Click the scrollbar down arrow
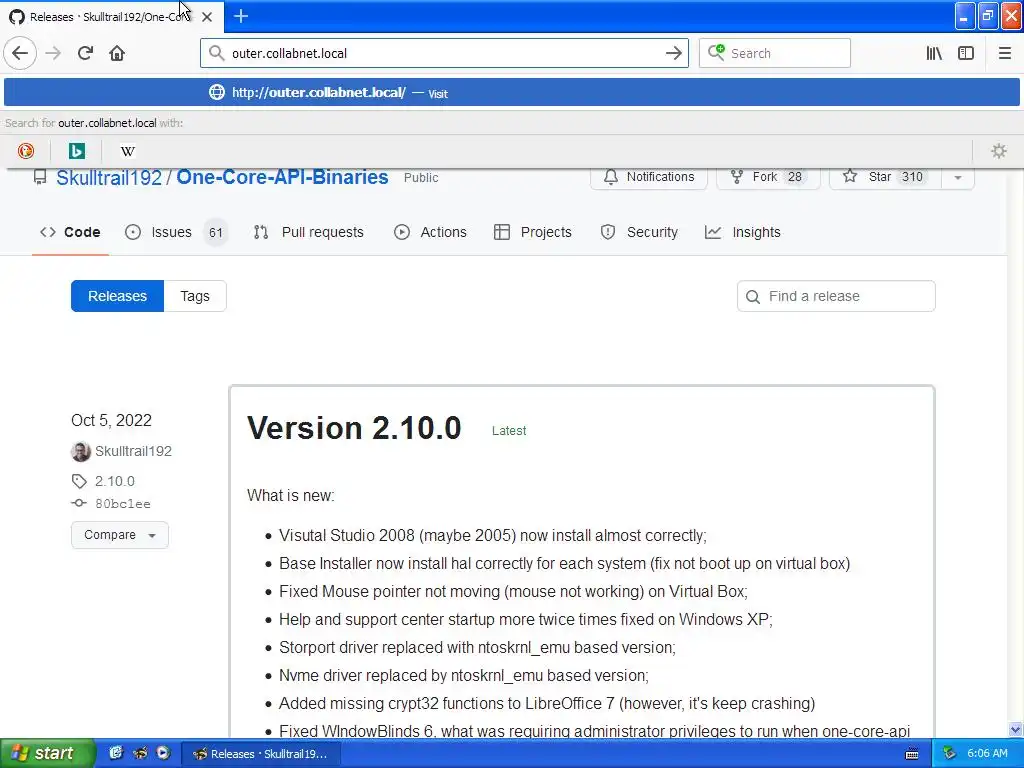Viewport: 1024px width, 768px height. 1016,729
